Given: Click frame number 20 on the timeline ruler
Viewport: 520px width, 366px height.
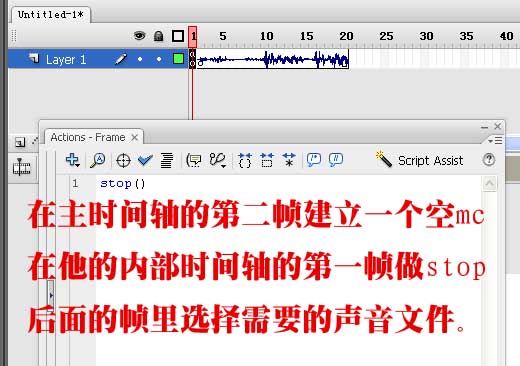Looking at the screenshot, I should click(346, 36).
